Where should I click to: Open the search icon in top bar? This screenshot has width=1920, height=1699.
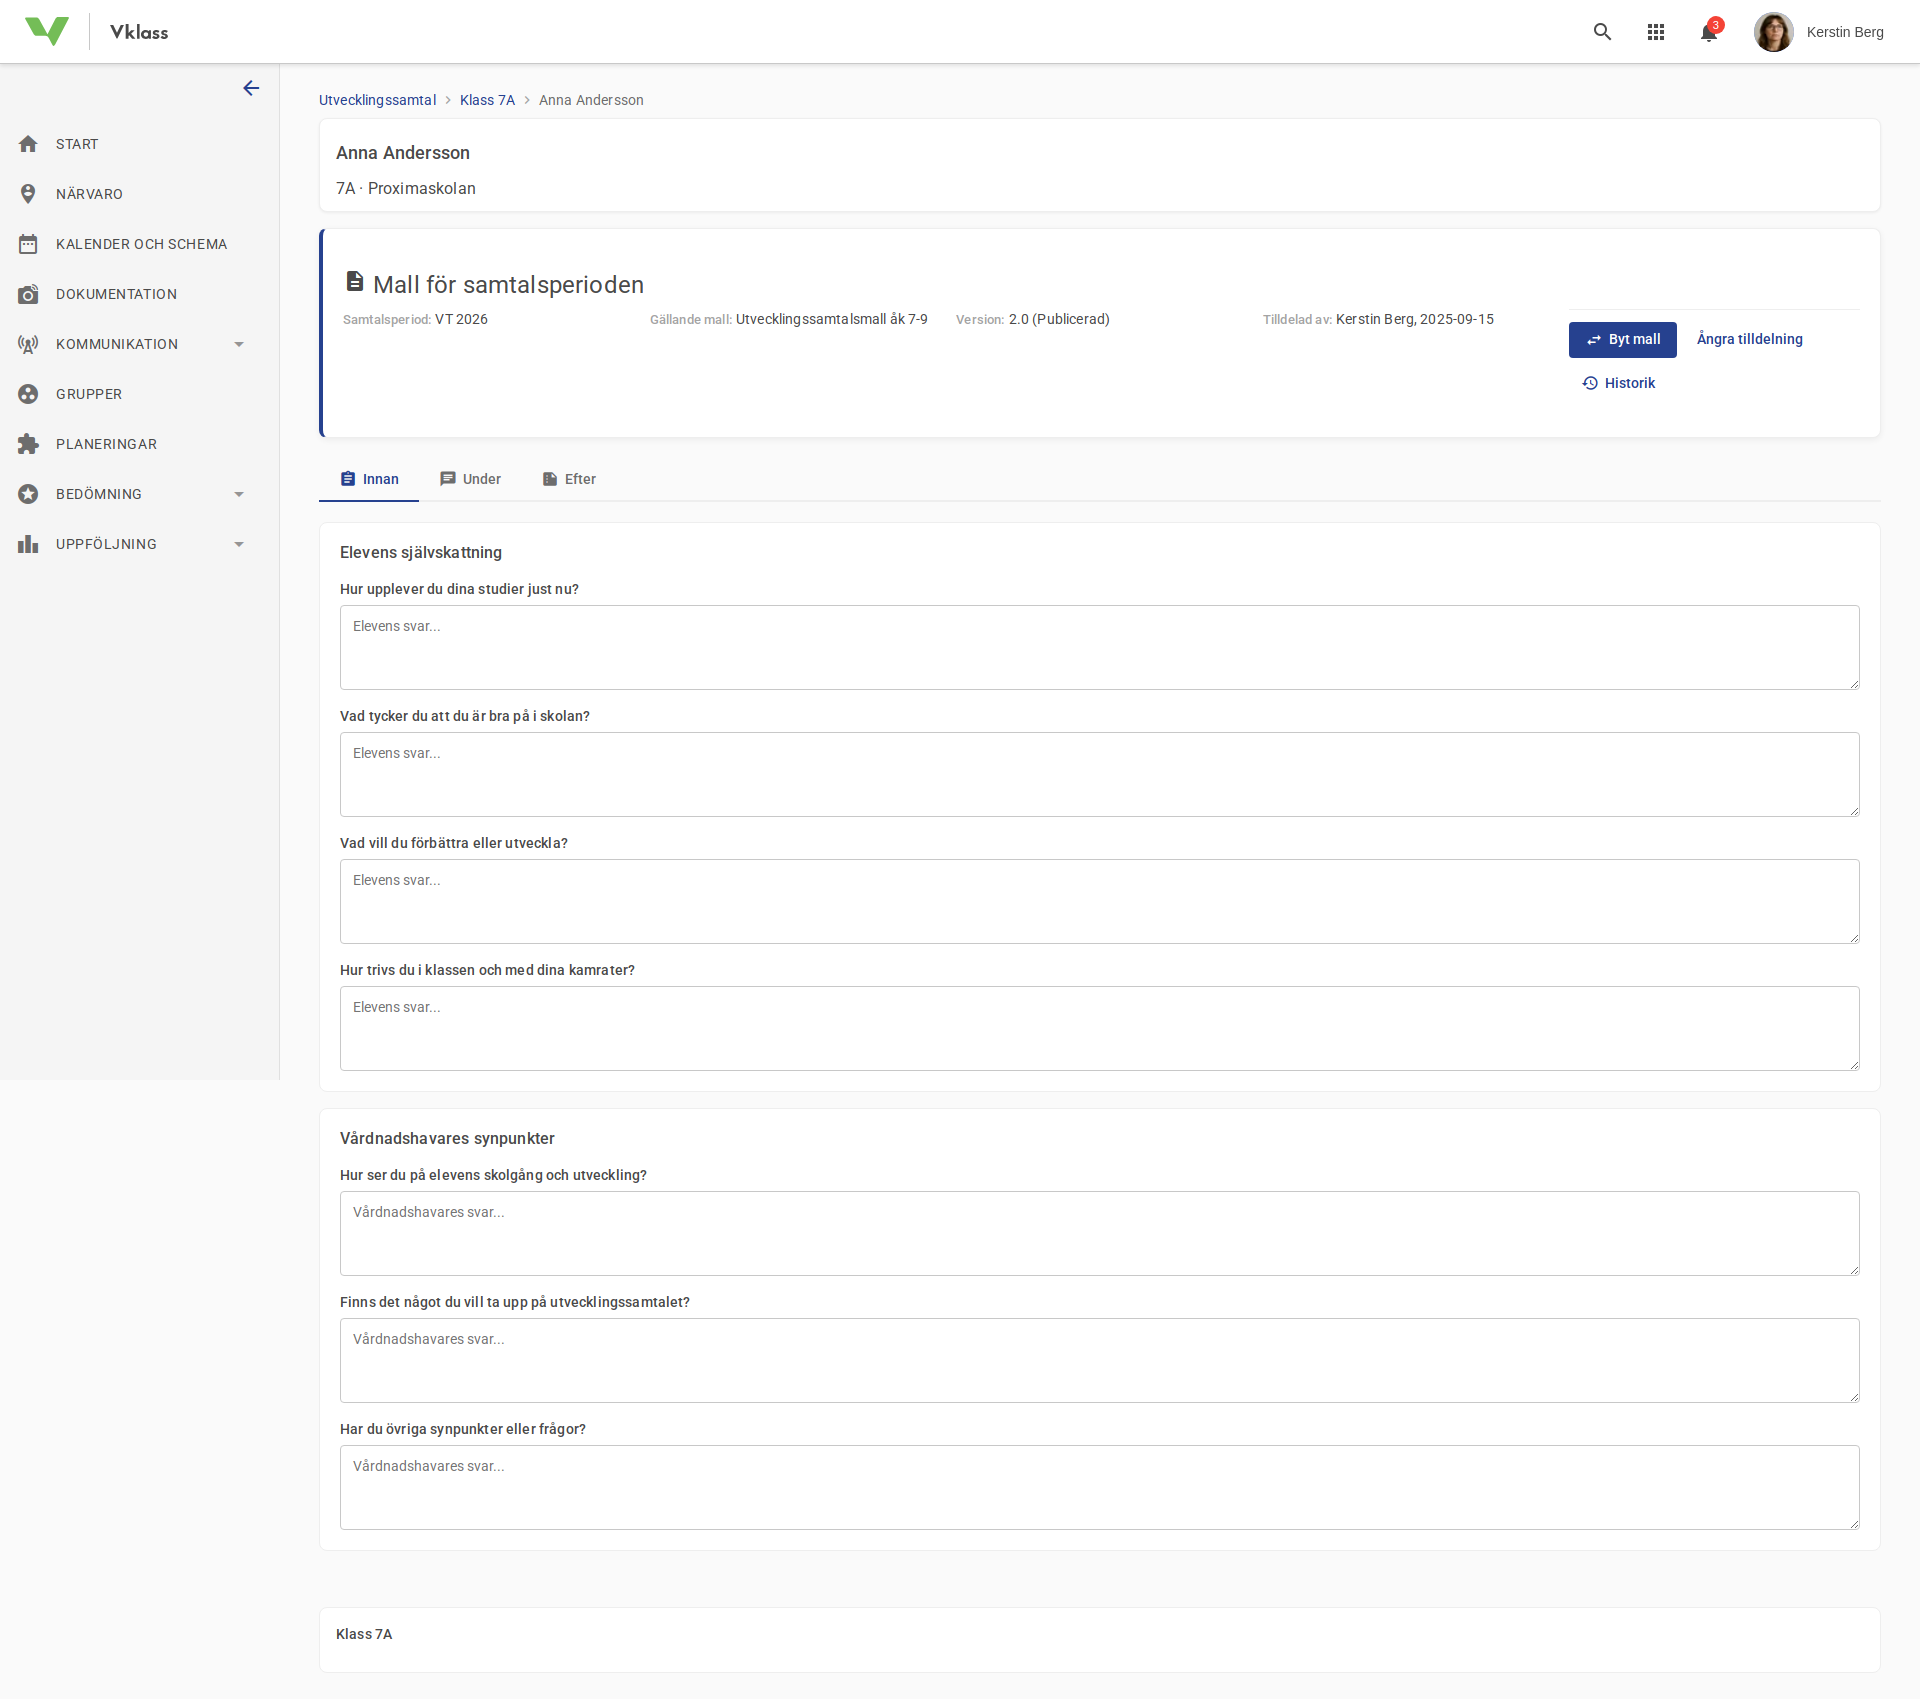click(x=1603, y=32)
